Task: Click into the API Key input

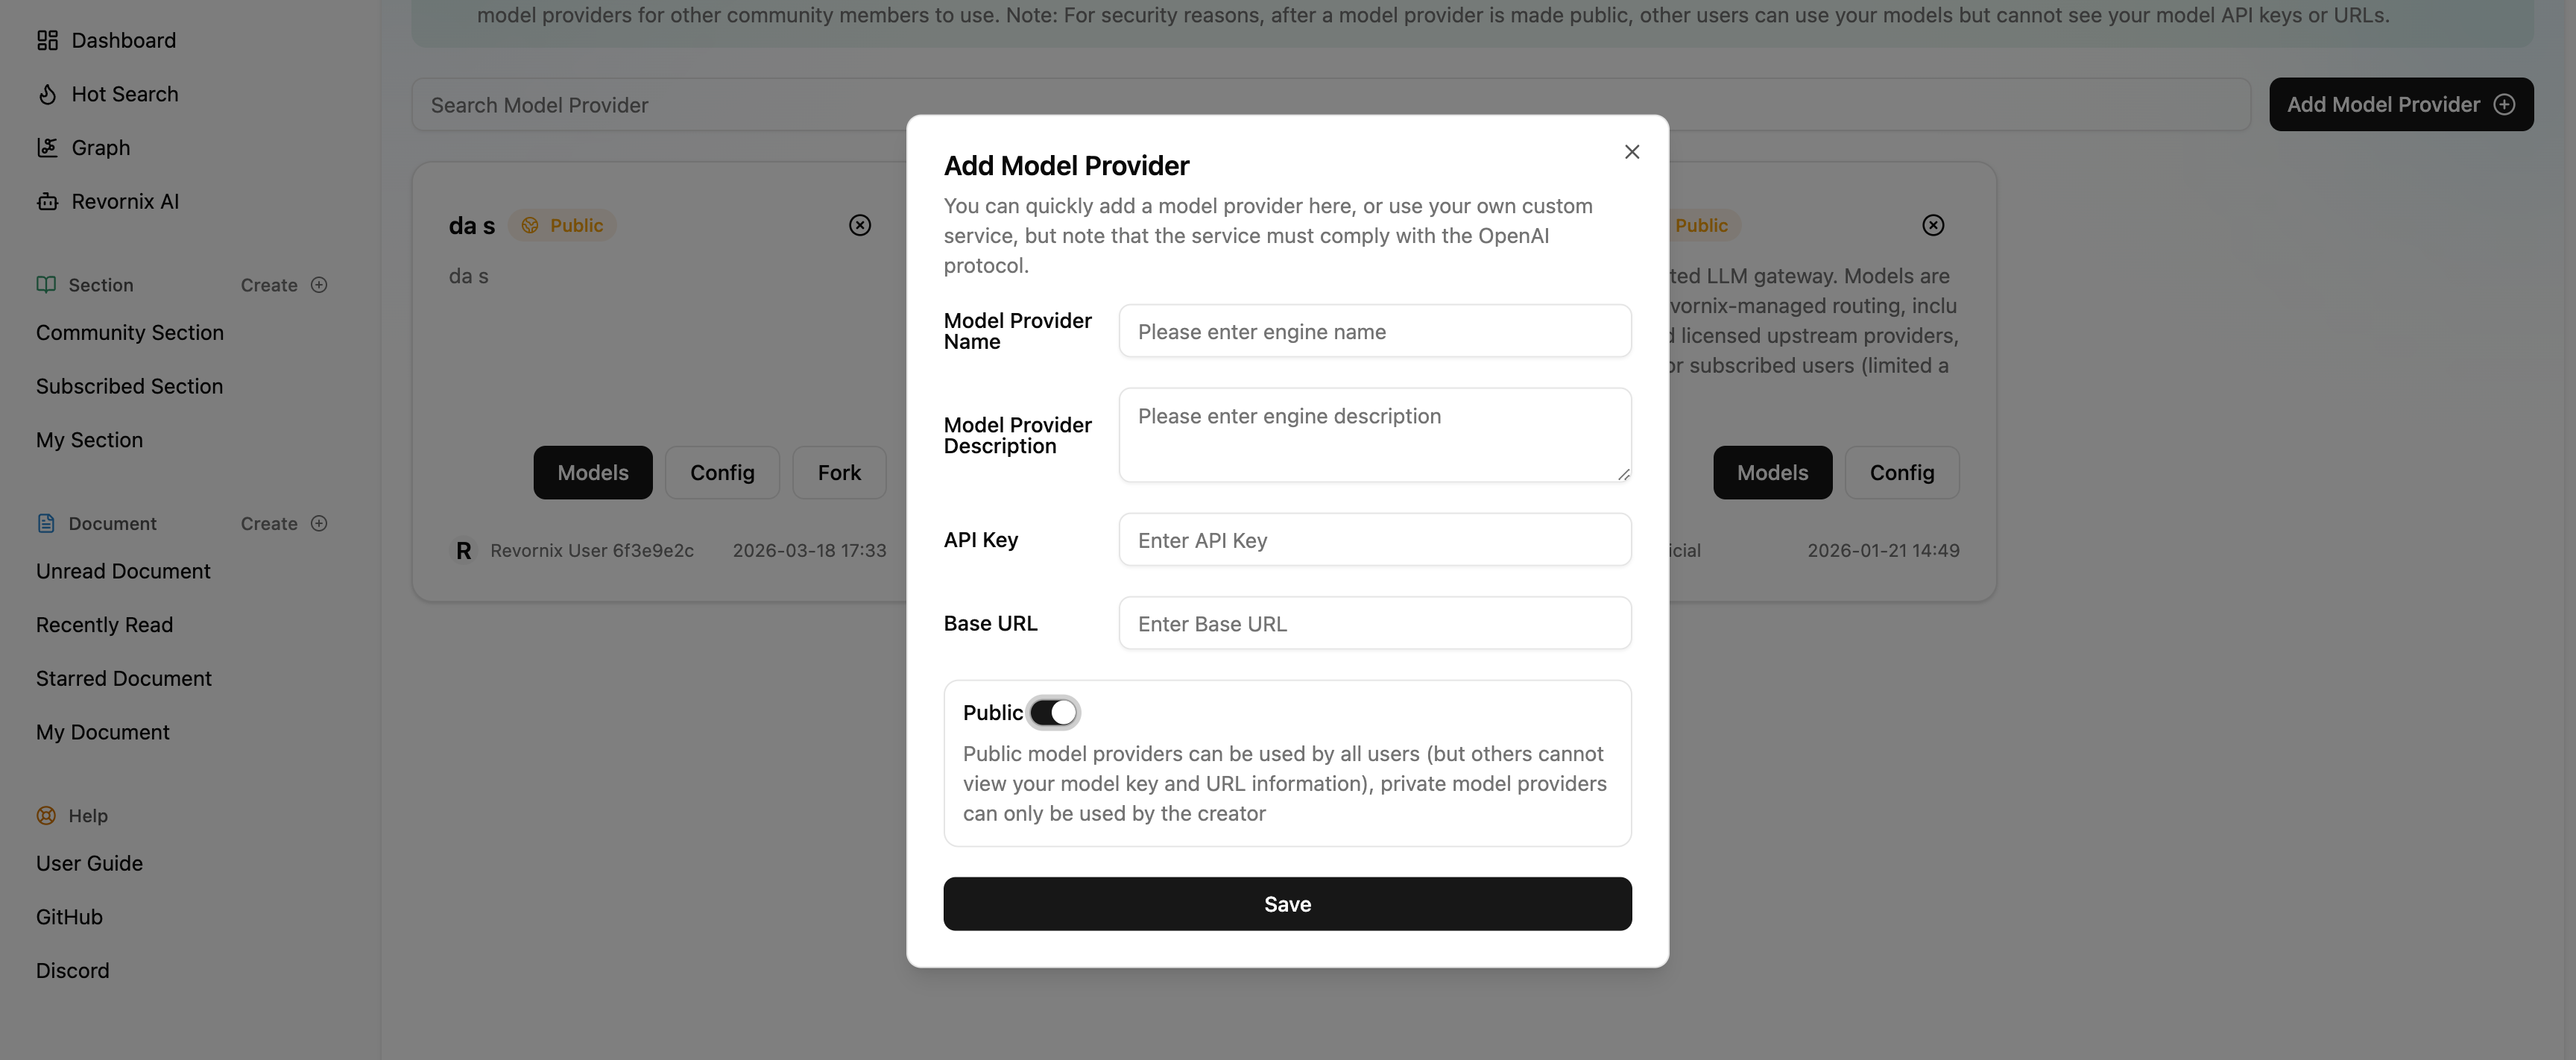Action: [x=1374, y=541]
